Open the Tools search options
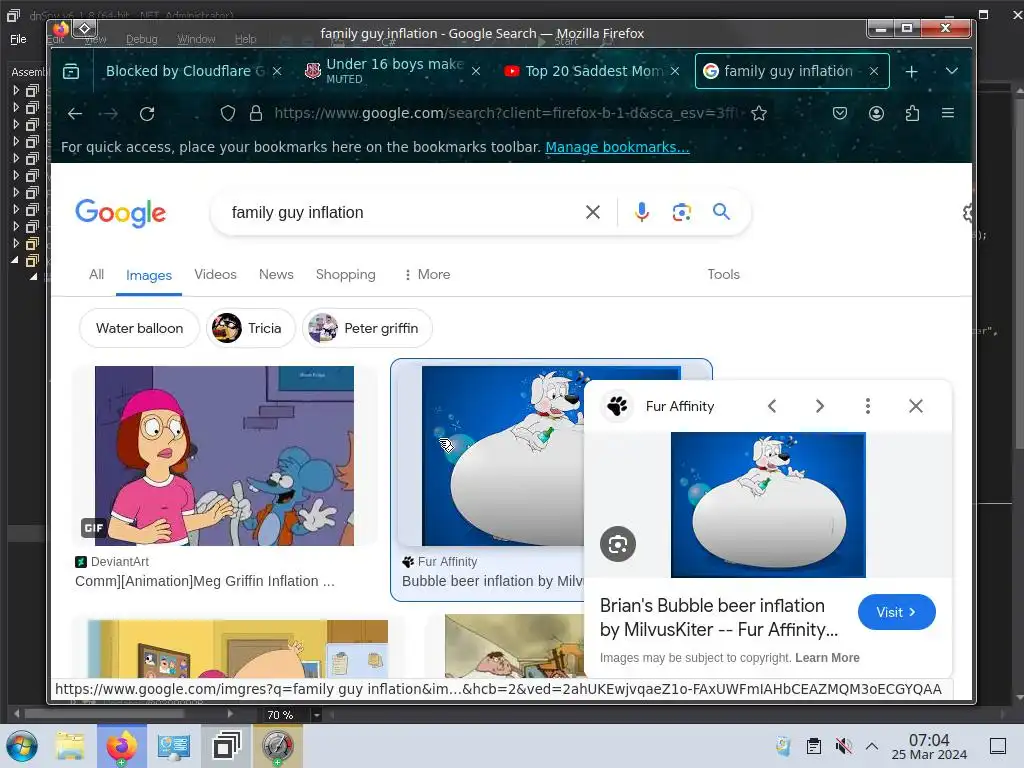 click(724, 274)
